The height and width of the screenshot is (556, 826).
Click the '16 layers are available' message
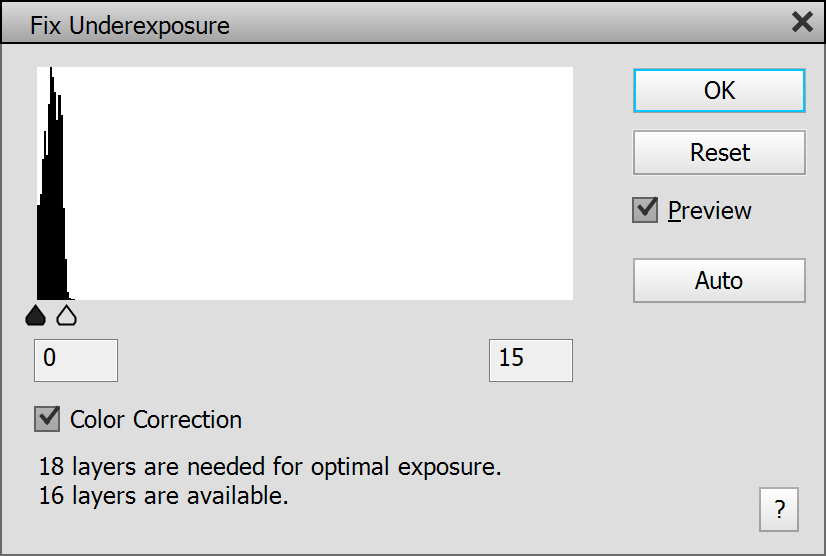[x=164, y=494]
